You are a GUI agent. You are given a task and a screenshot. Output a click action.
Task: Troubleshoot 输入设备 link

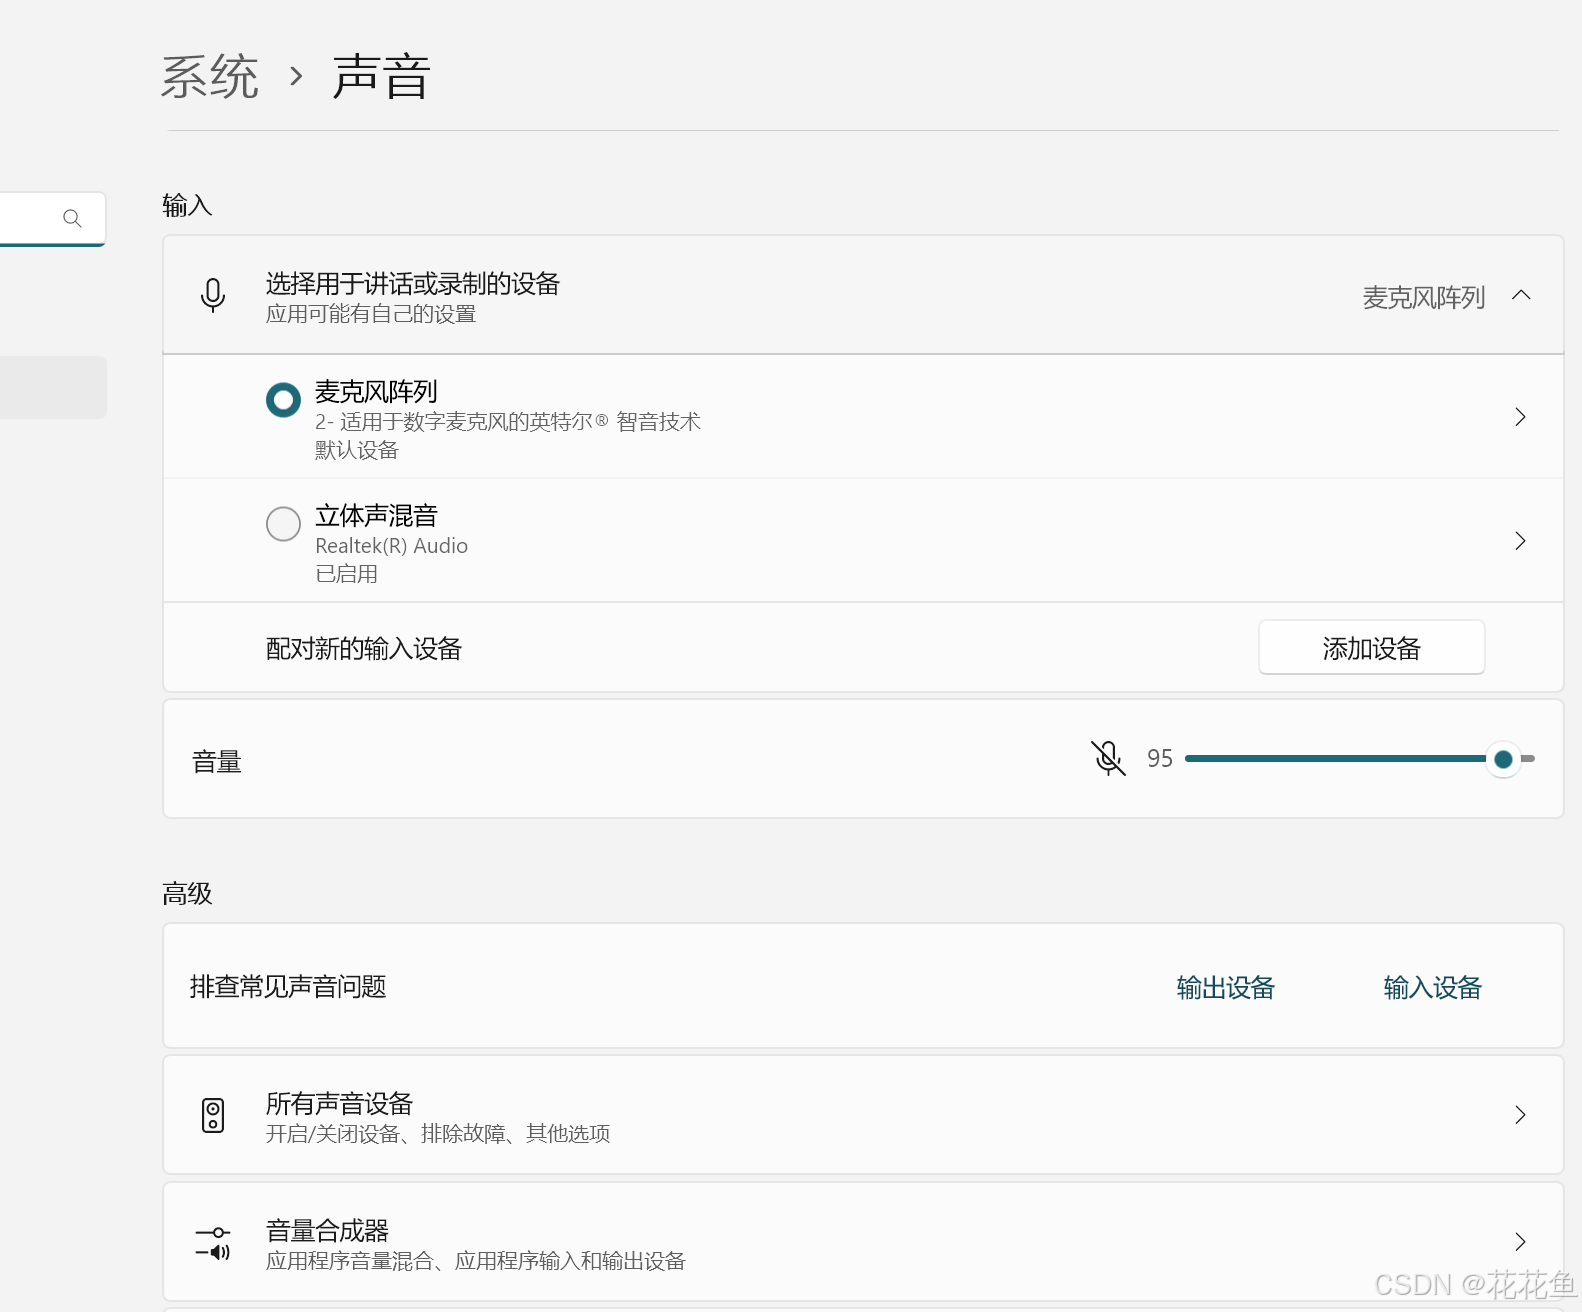tap(1433, 988)
